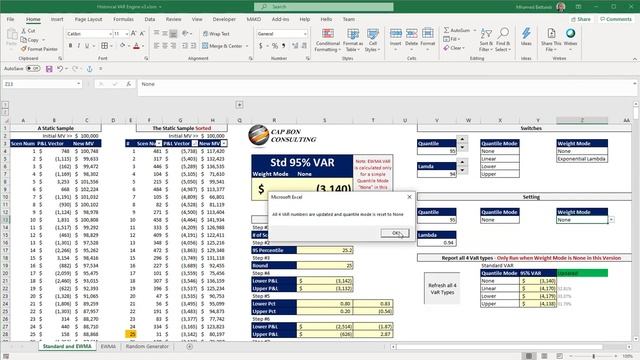Open the File menu tab
The image size is (640, 360).
click(10, 19)
